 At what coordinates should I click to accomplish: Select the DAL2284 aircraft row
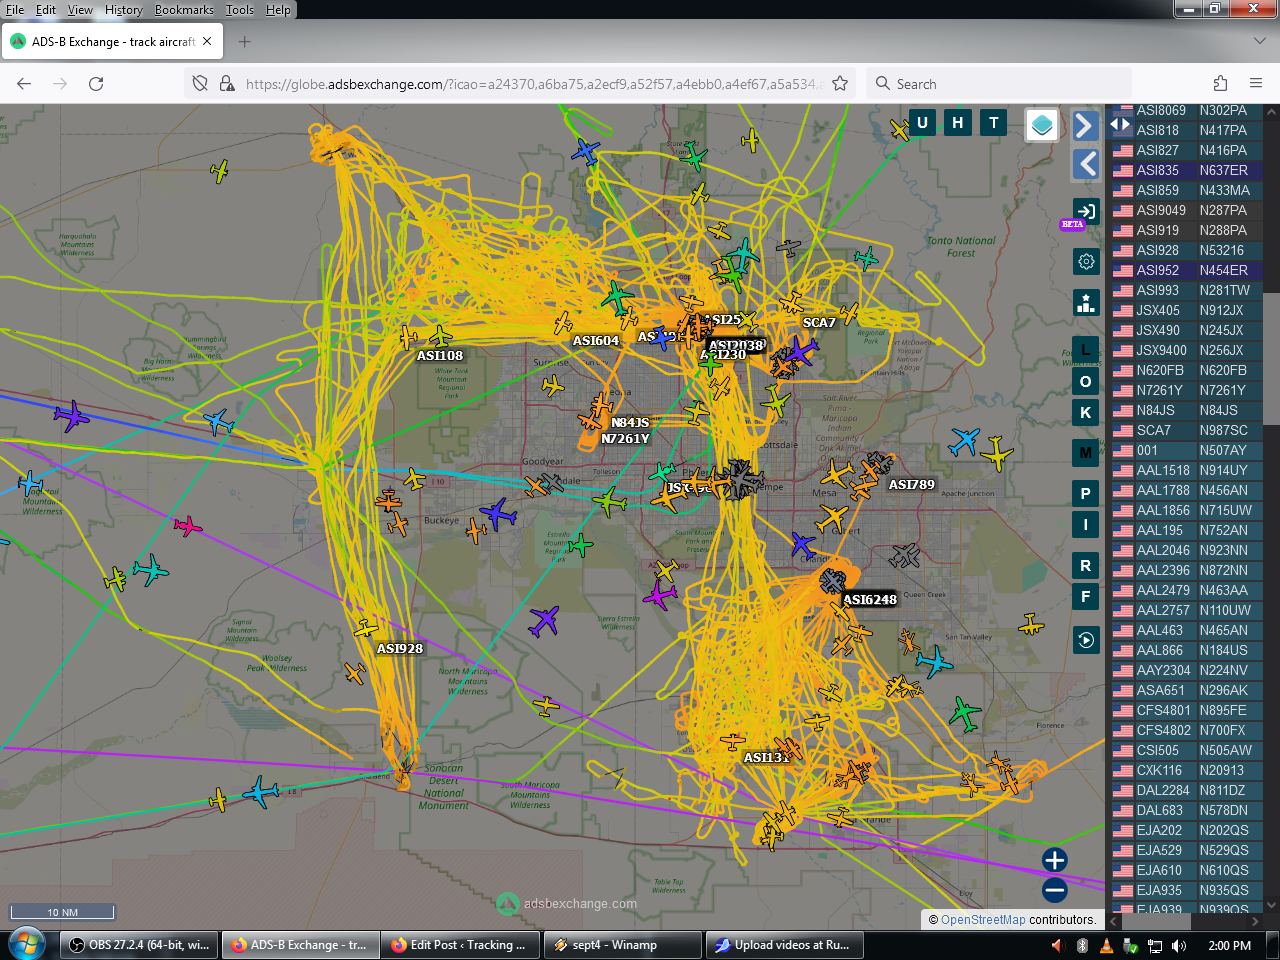point(1186,790)
